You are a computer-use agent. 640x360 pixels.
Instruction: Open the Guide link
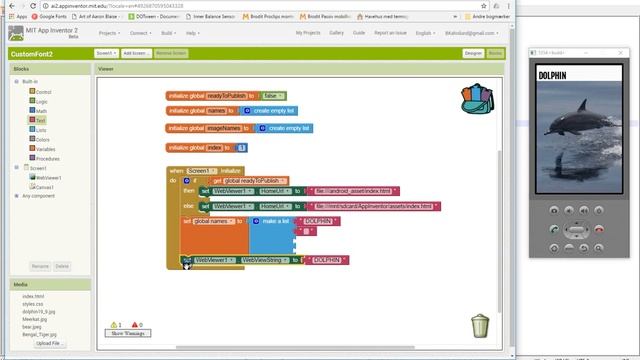[359, 33]
